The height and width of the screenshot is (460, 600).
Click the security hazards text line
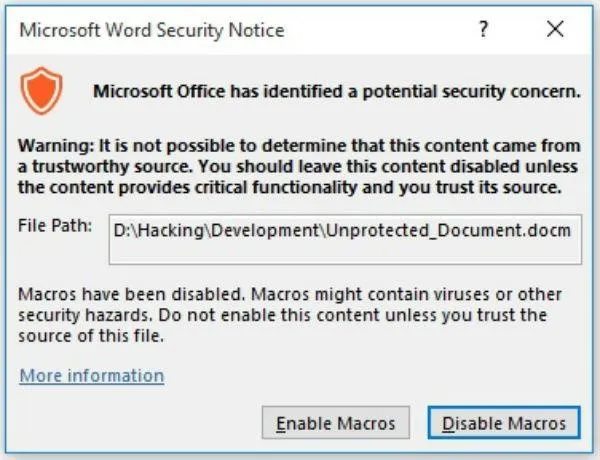click(282, 315)
